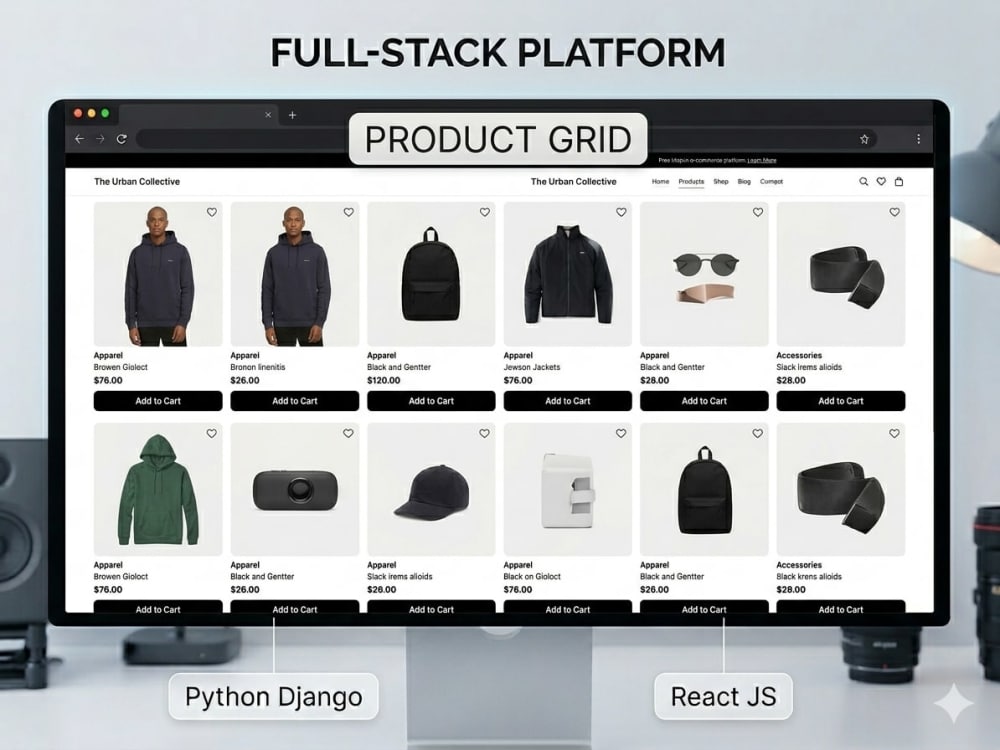The image size is (1000, 750).
Task: Open the browser three-dot menu
Action: pyautogui.click(x=918, y=139)
